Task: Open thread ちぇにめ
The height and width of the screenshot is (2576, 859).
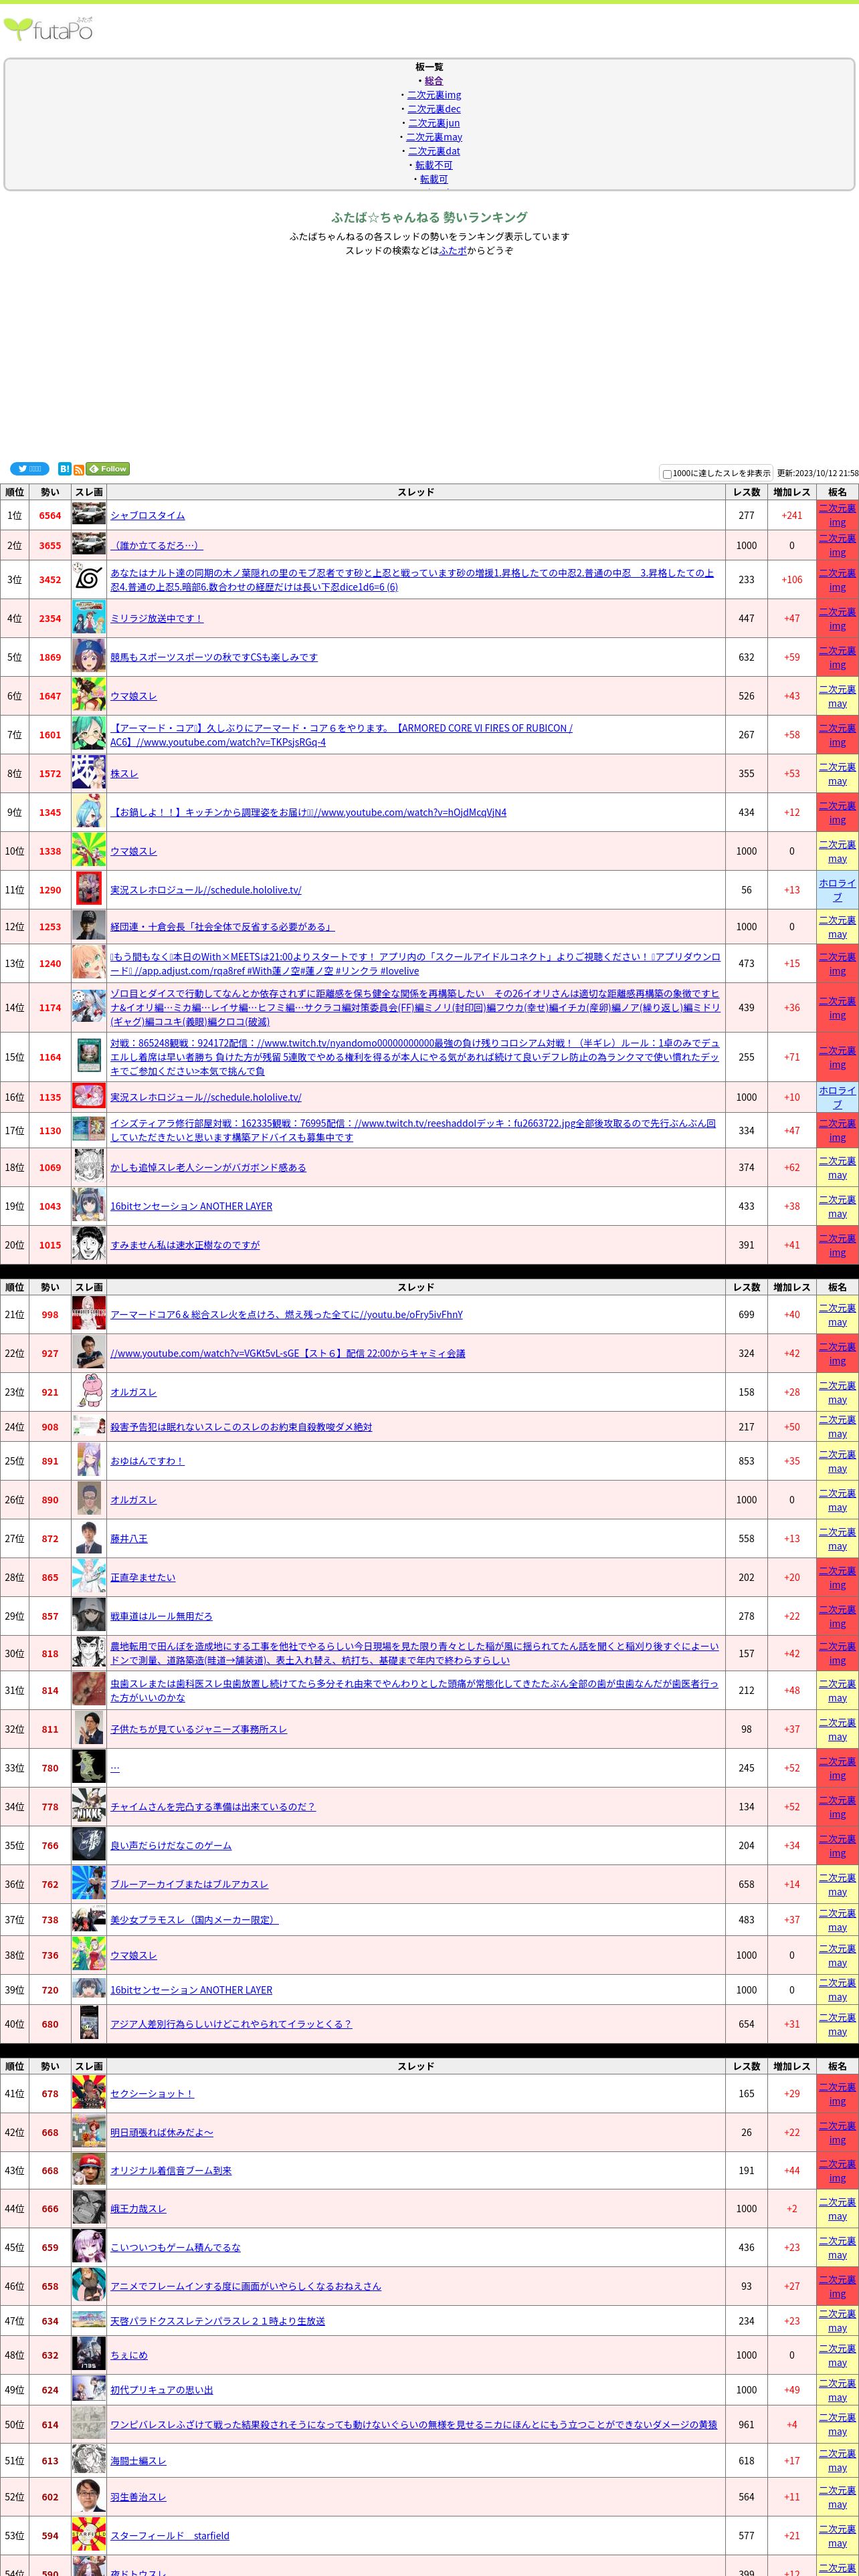Action: click(x=128, y=2355)
